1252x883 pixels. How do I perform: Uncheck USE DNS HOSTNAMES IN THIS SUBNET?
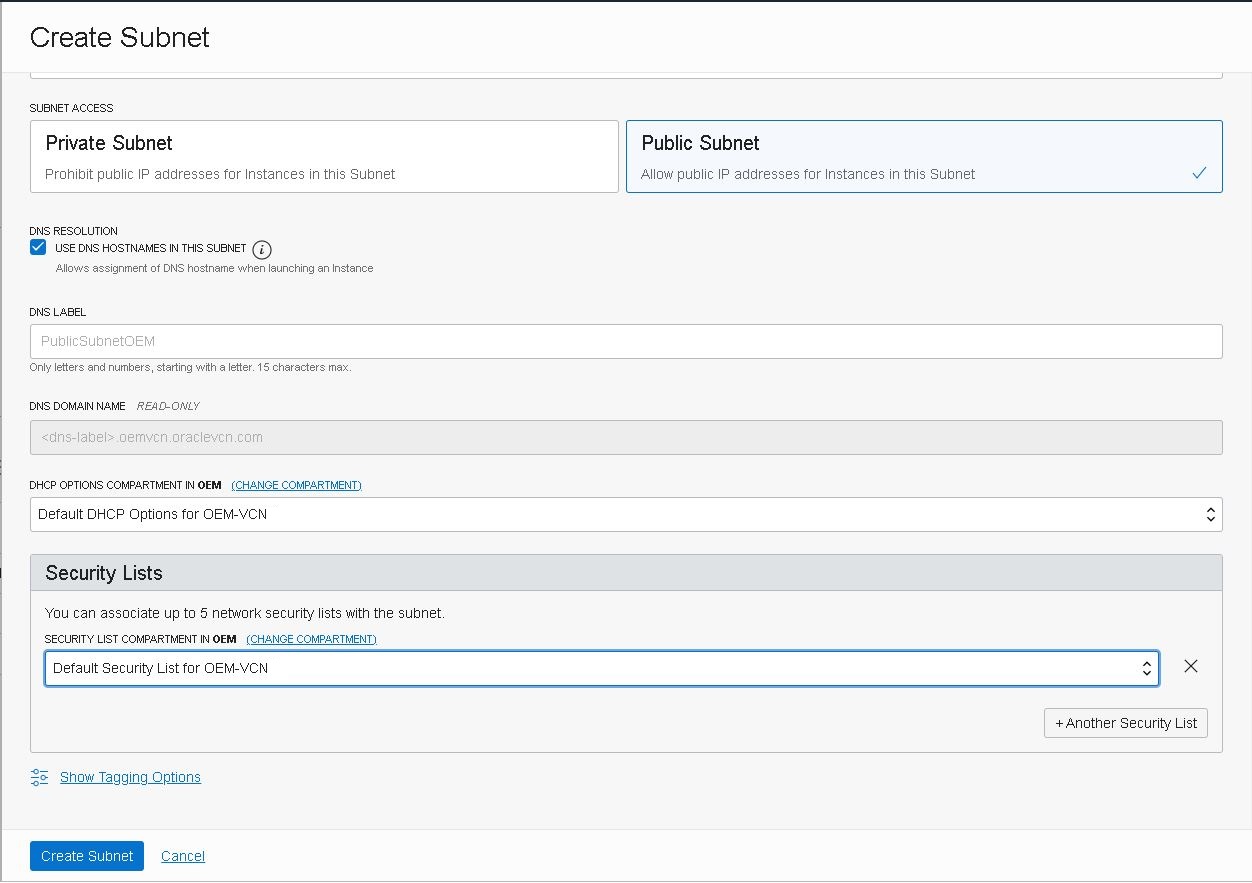(37, 246)
